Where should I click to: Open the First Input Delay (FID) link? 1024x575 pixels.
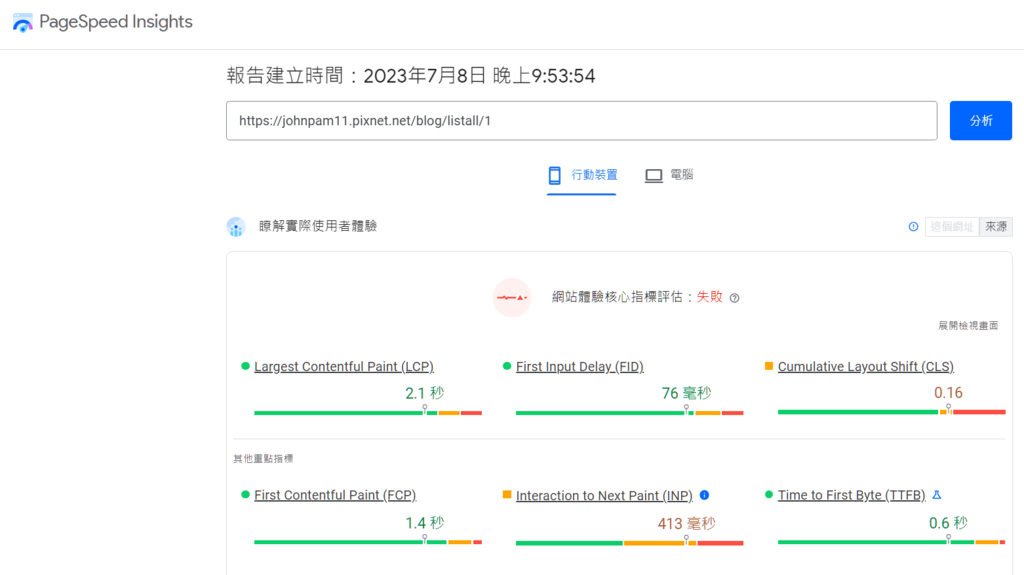(579, 367)
